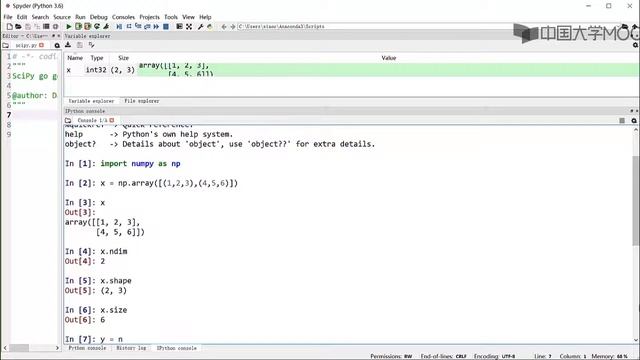This screenshot has width=640, height=360.
Task: Open the Debug menu
Action: click(98, 17)
